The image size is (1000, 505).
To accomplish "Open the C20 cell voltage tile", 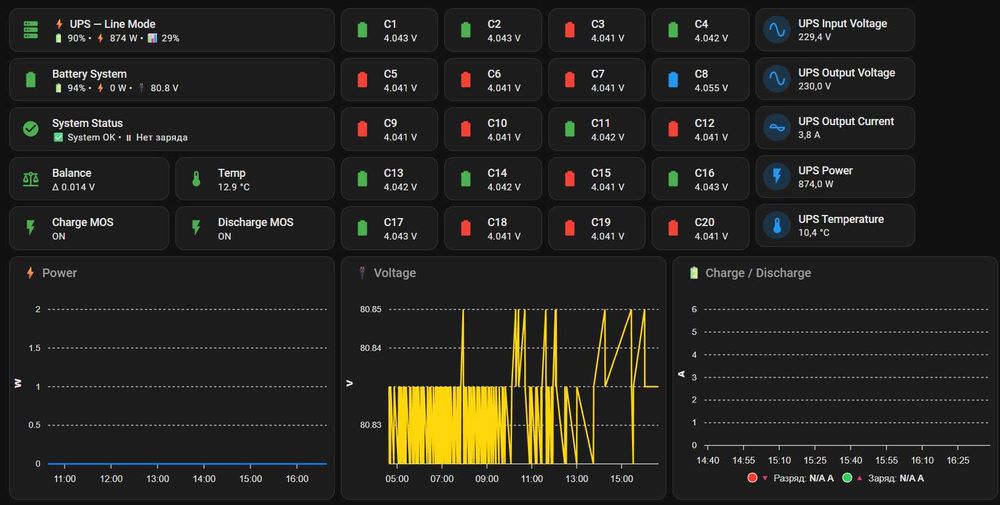I will pos(700,228).
